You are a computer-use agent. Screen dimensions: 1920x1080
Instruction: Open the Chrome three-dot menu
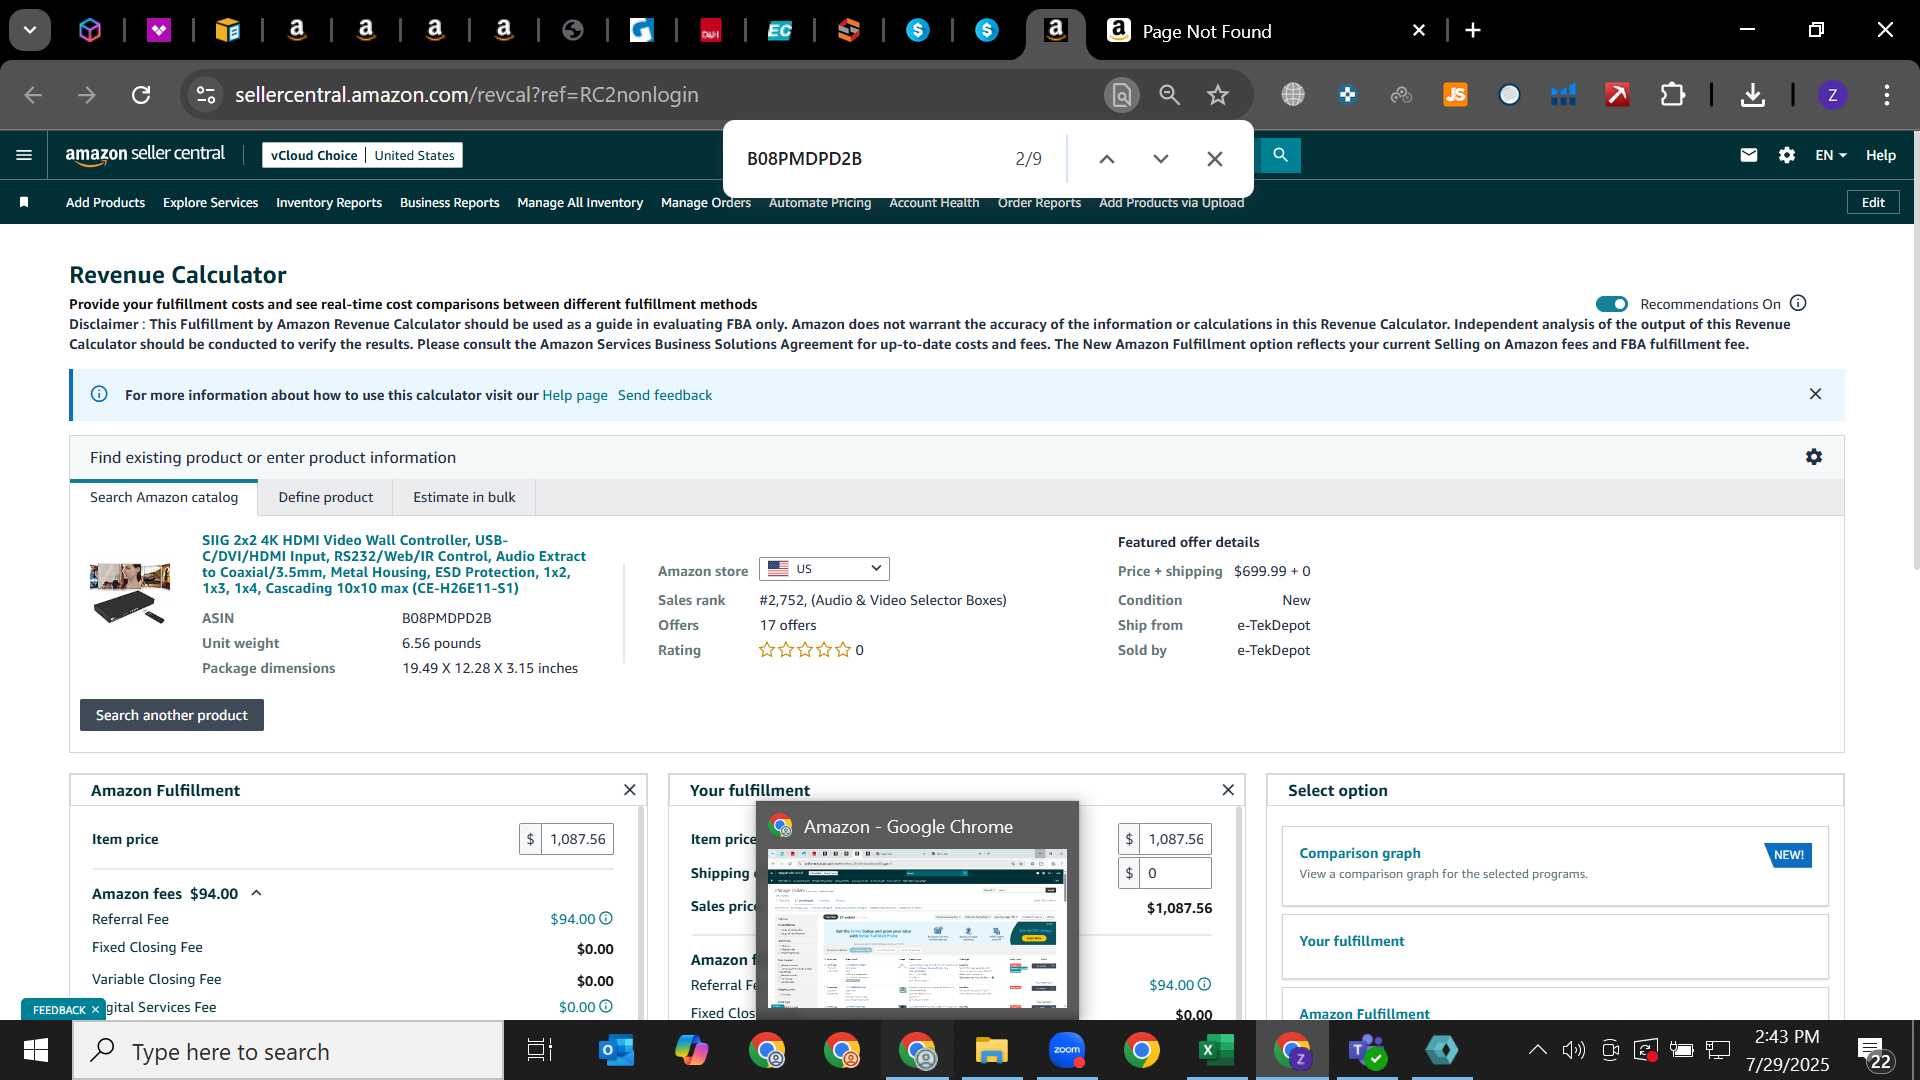coord(1887,95)
